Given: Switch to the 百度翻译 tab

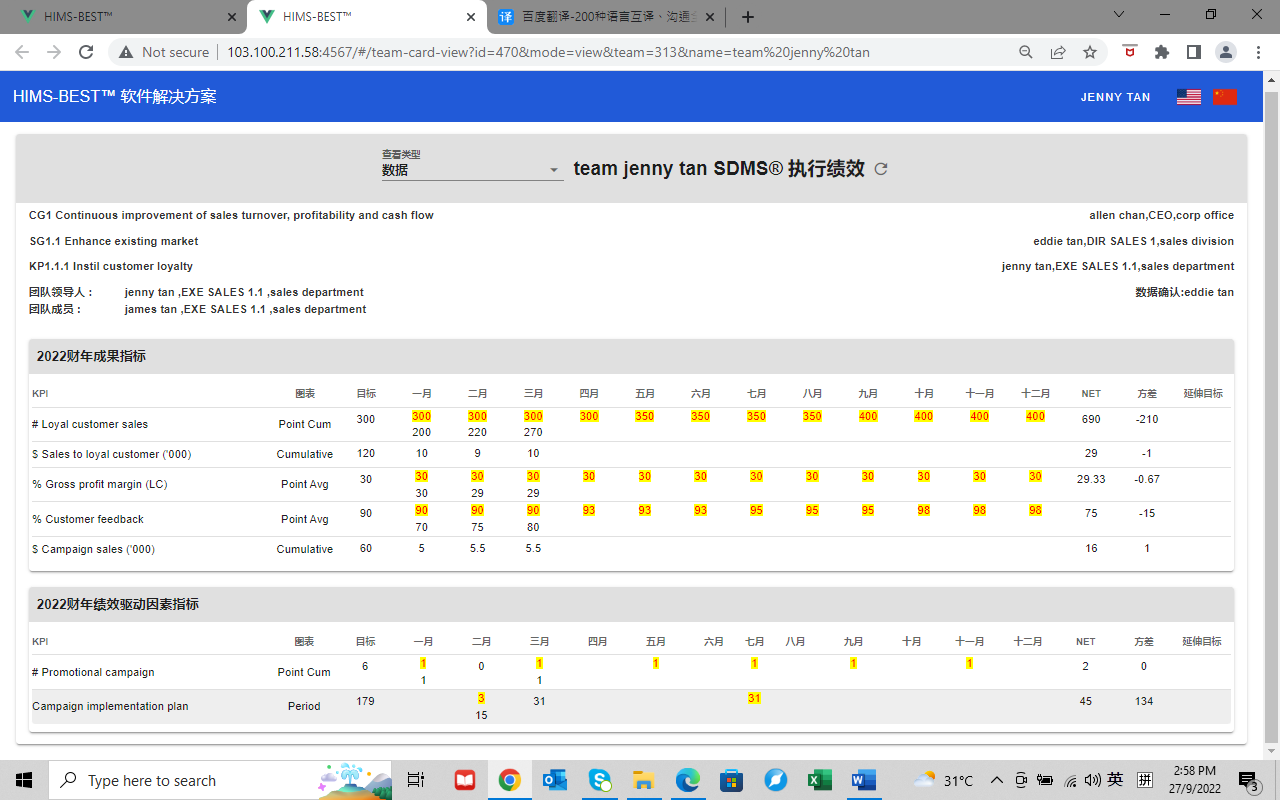Looking at the screenshot, I should click(603, 17).
